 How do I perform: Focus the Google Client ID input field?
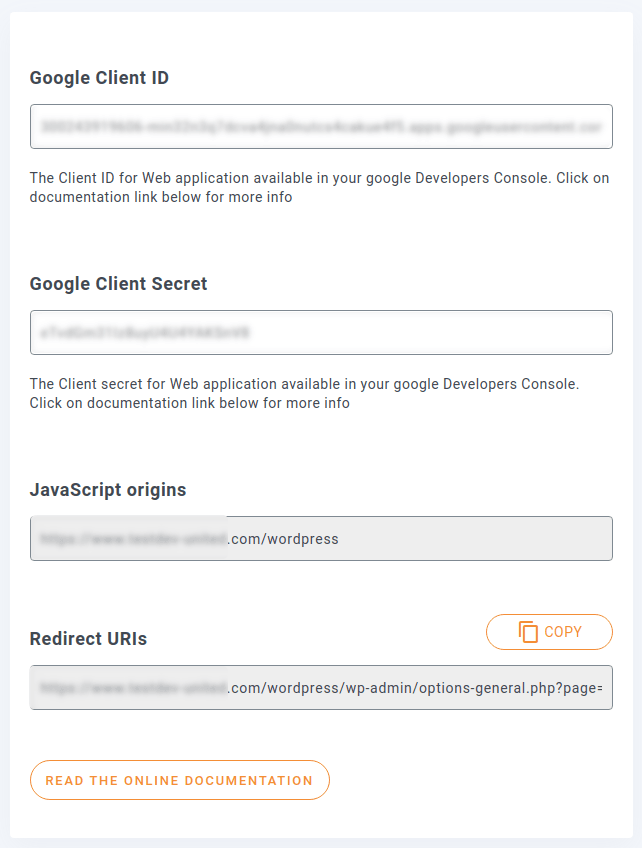pos(321,127)
